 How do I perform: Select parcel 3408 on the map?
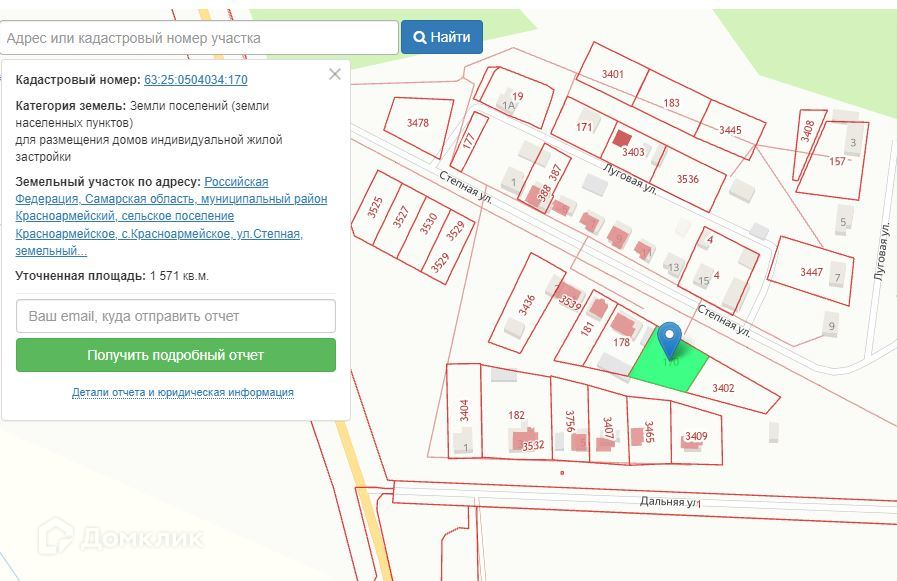coord(807,131)
